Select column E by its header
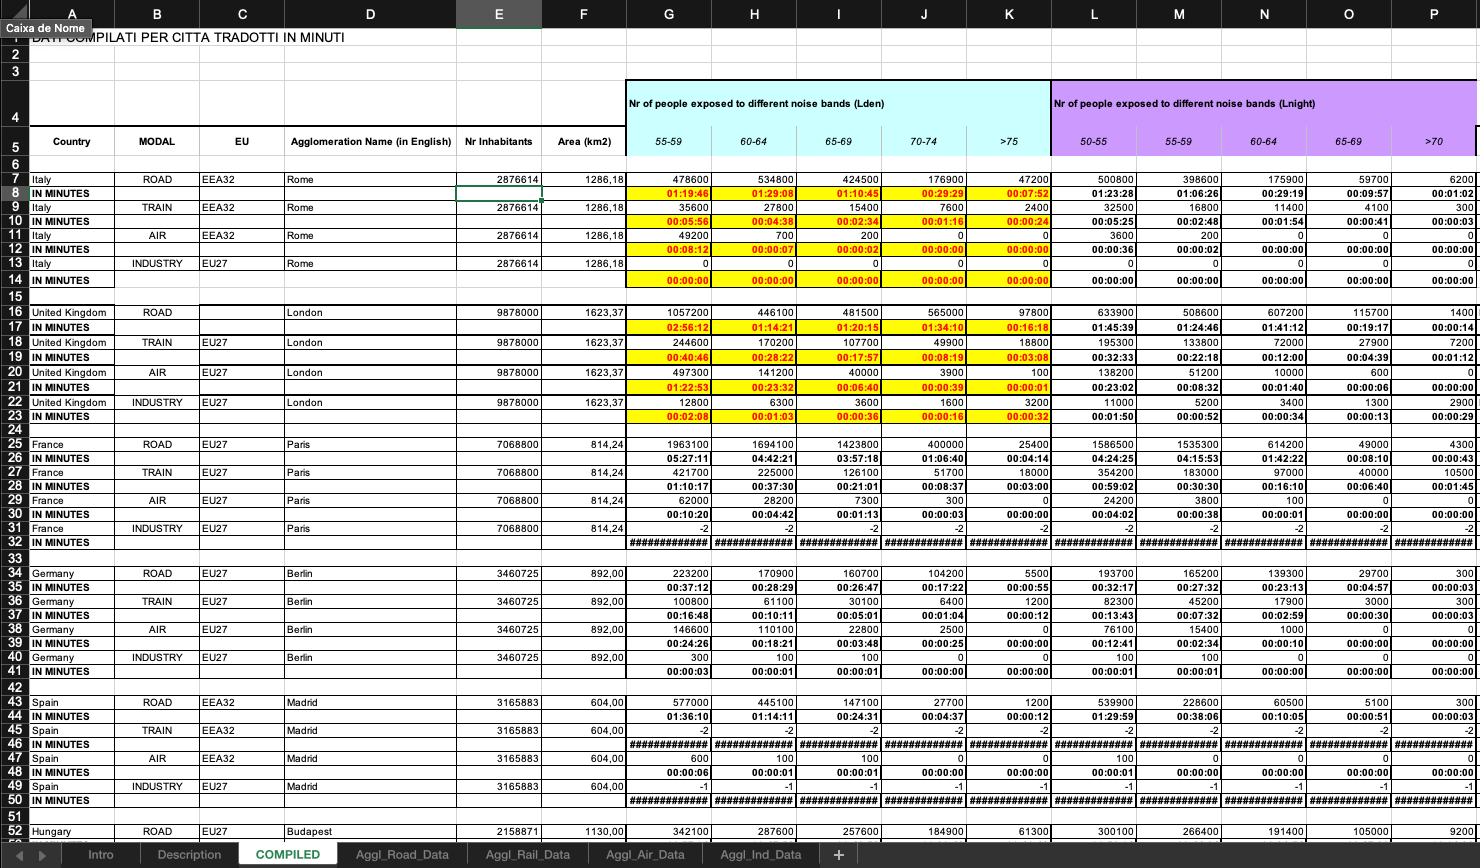1480x868 pixels. pyautogui.click(x=499, y=14)
